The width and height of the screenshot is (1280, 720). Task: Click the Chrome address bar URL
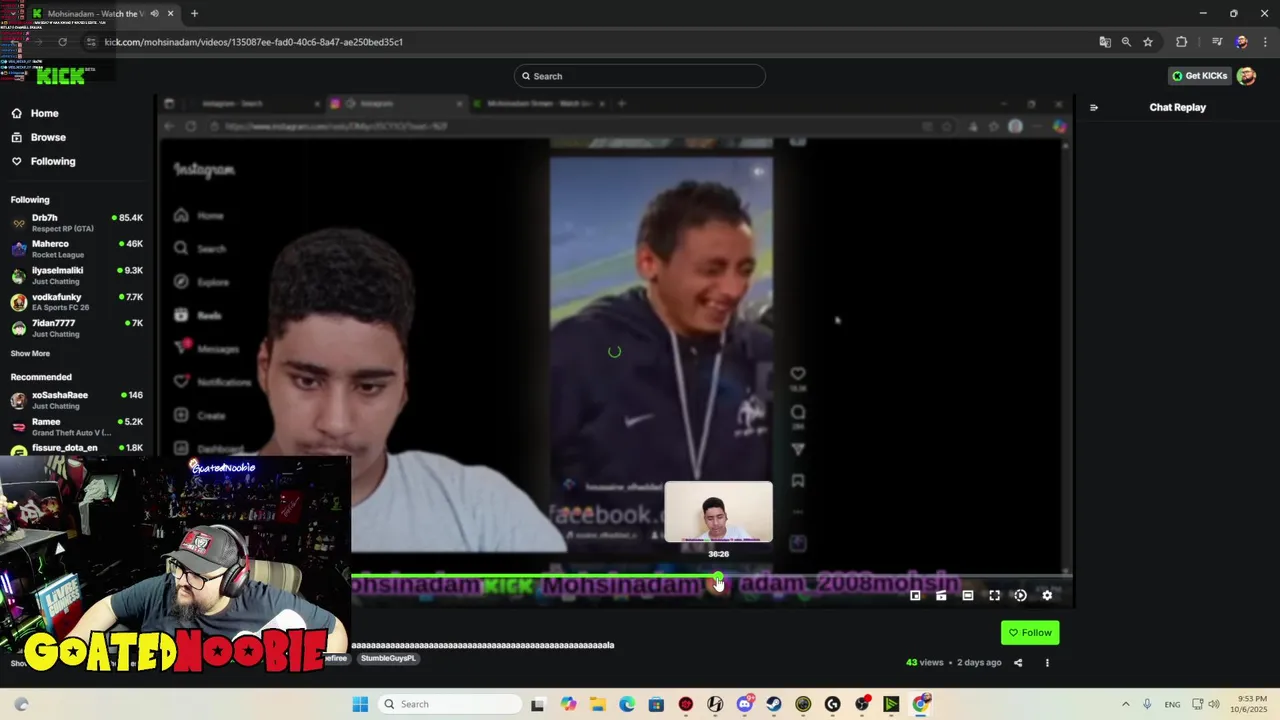click(x=253, y=42)
